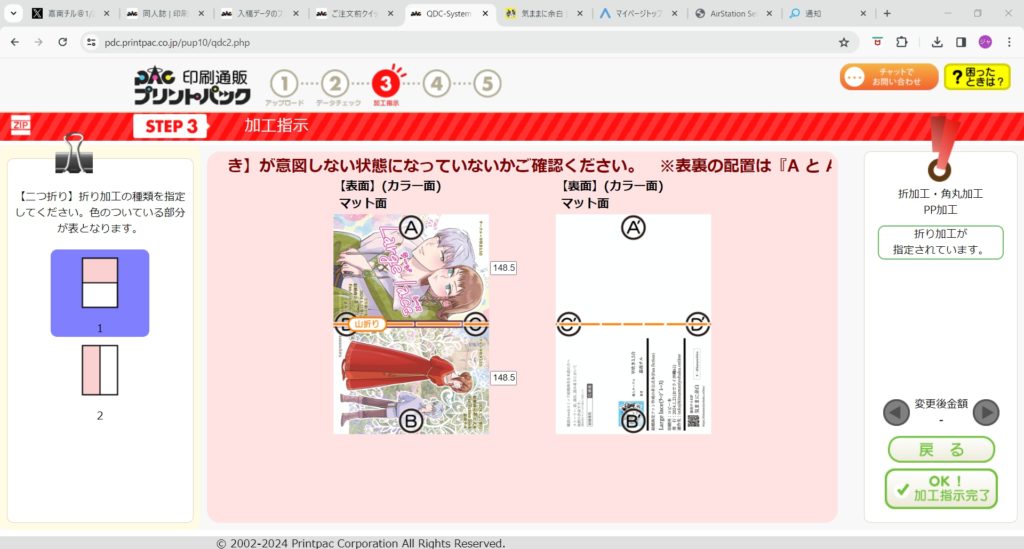The height and width of the screenshot is (549, 1024).
Task: Click the ZIP icon in the red bar
Action: coord(20,125)
